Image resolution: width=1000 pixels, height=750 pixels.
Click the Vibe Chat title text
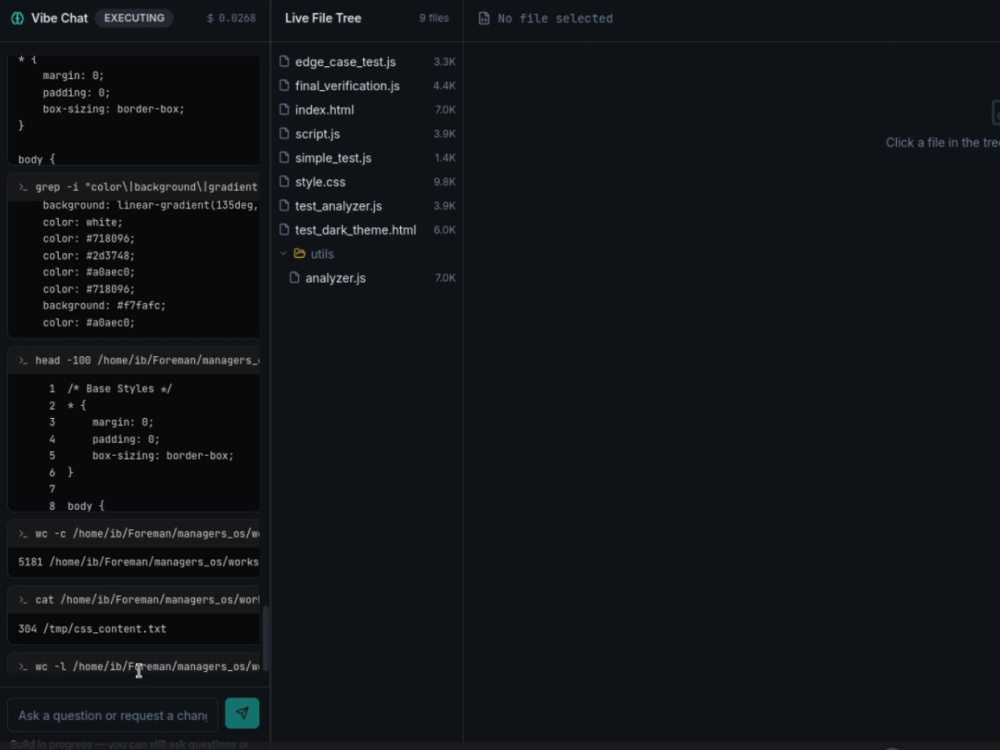pos(59,18)
